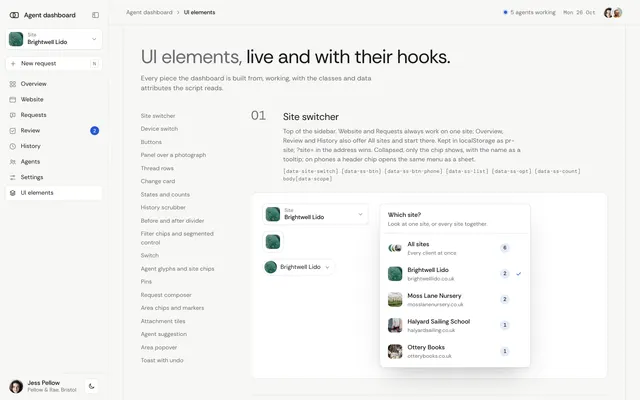Jump to Agent suggestion section
The width and height of the screenshot is (640, 400).
(x=164, y=334)
